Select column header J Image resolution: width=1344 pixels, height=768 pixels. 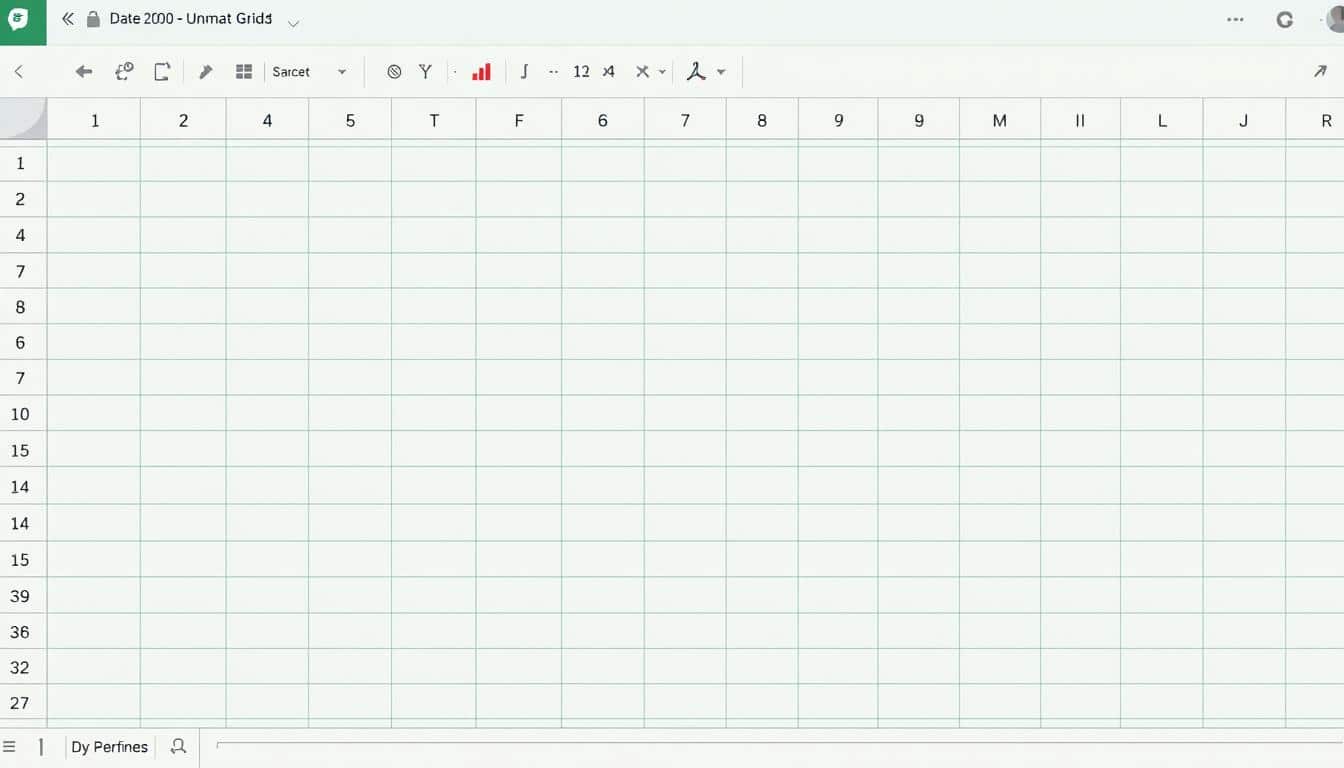click(1244, 120)
